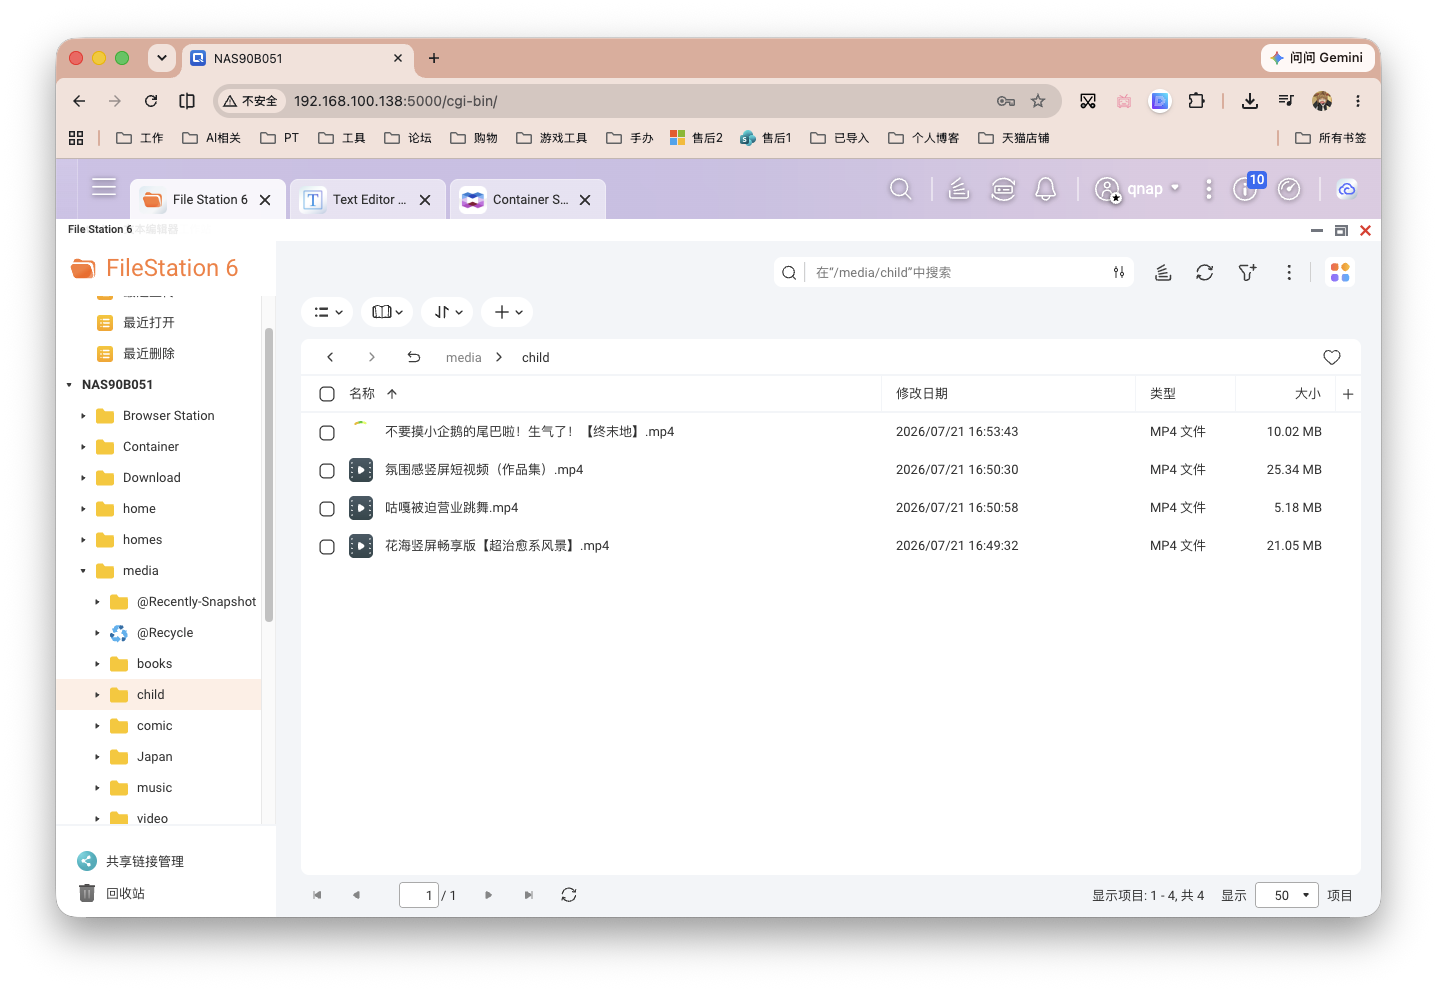The height and width of the screenshot is (991, 1437).
Task: Open the qnap user account dropdown
Action: pos(1138,189)
